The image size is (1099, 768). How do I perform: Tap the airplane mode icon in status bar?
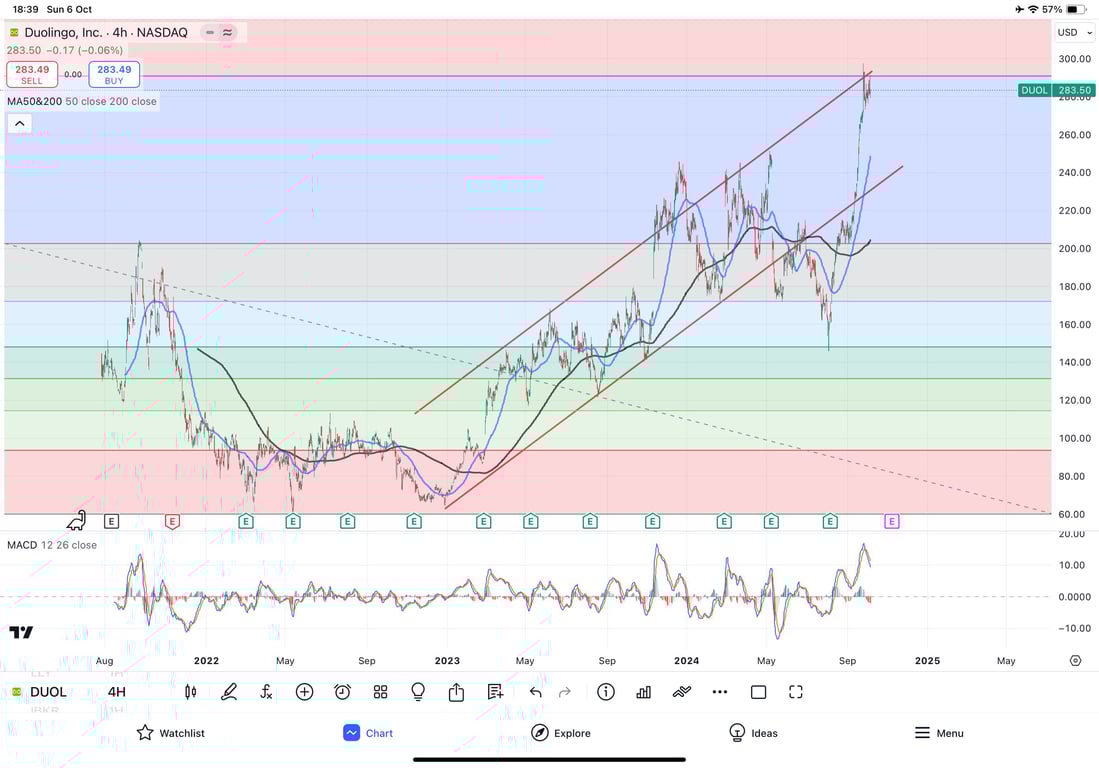1019,10
